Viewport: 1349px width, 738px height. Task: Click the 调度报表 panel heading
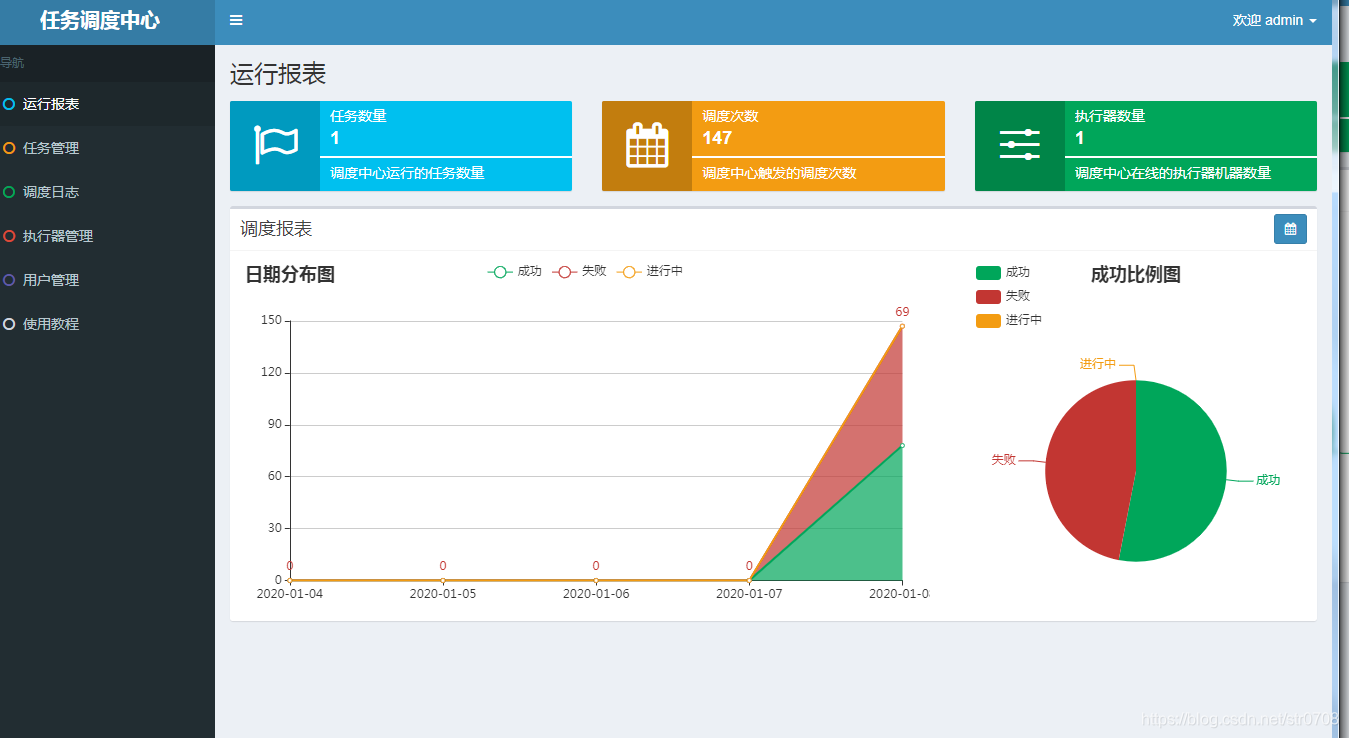276,229
